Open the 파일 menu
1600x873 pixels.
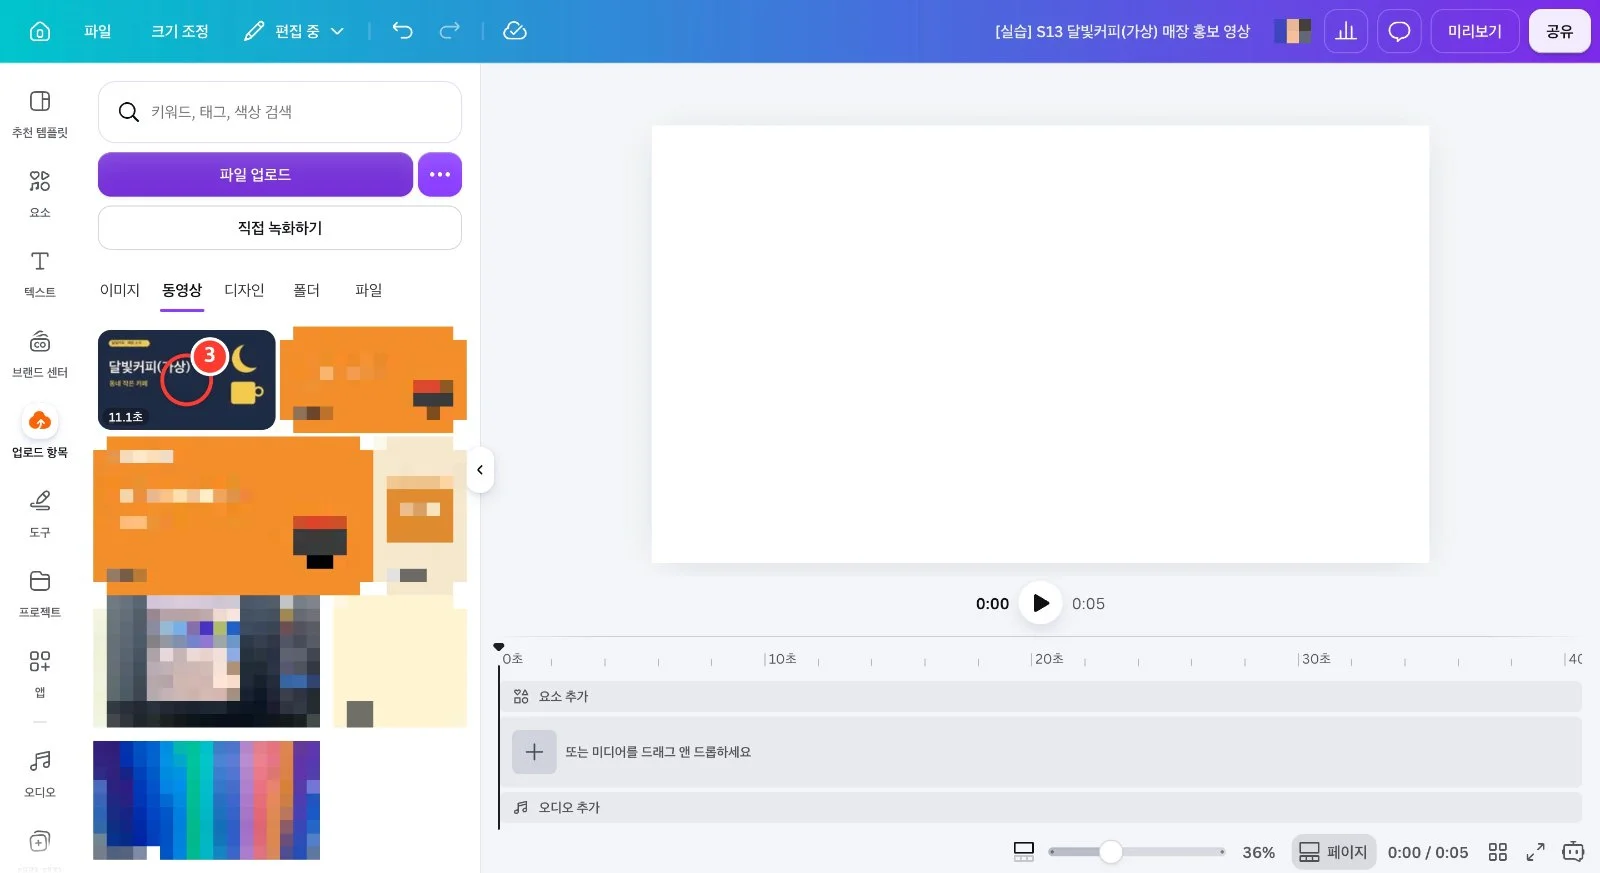coord(98,31)
